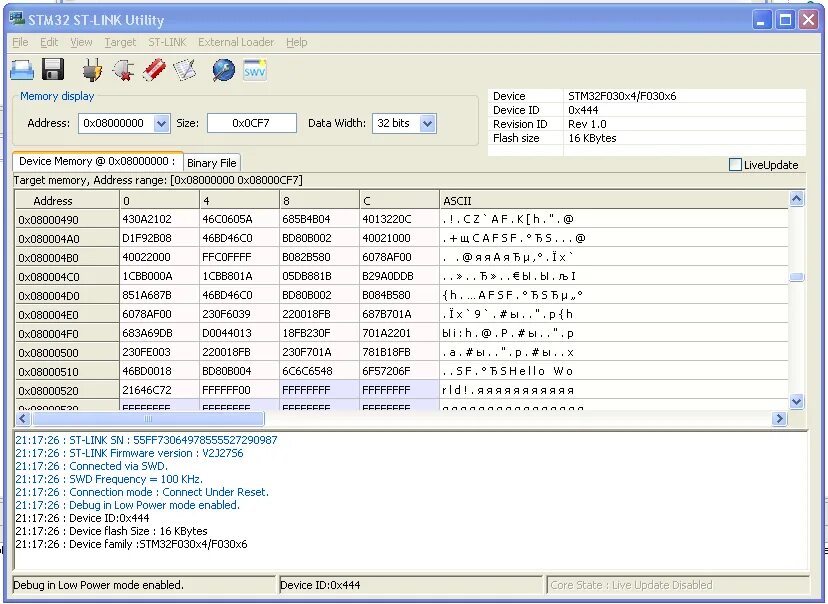Click the device value STM32F030x4/F030x6 in info panel
Viewport: 828px width, 604px height.
[622, 96]
